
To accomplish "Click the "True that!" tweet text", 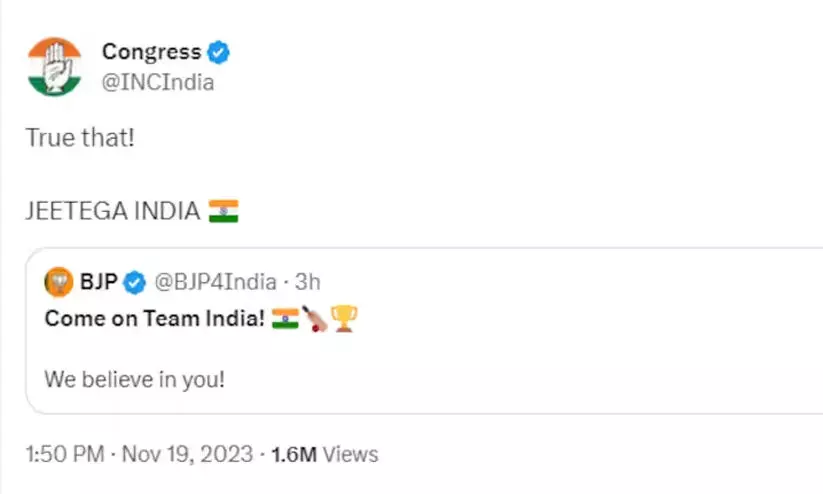I will (79, 138).
